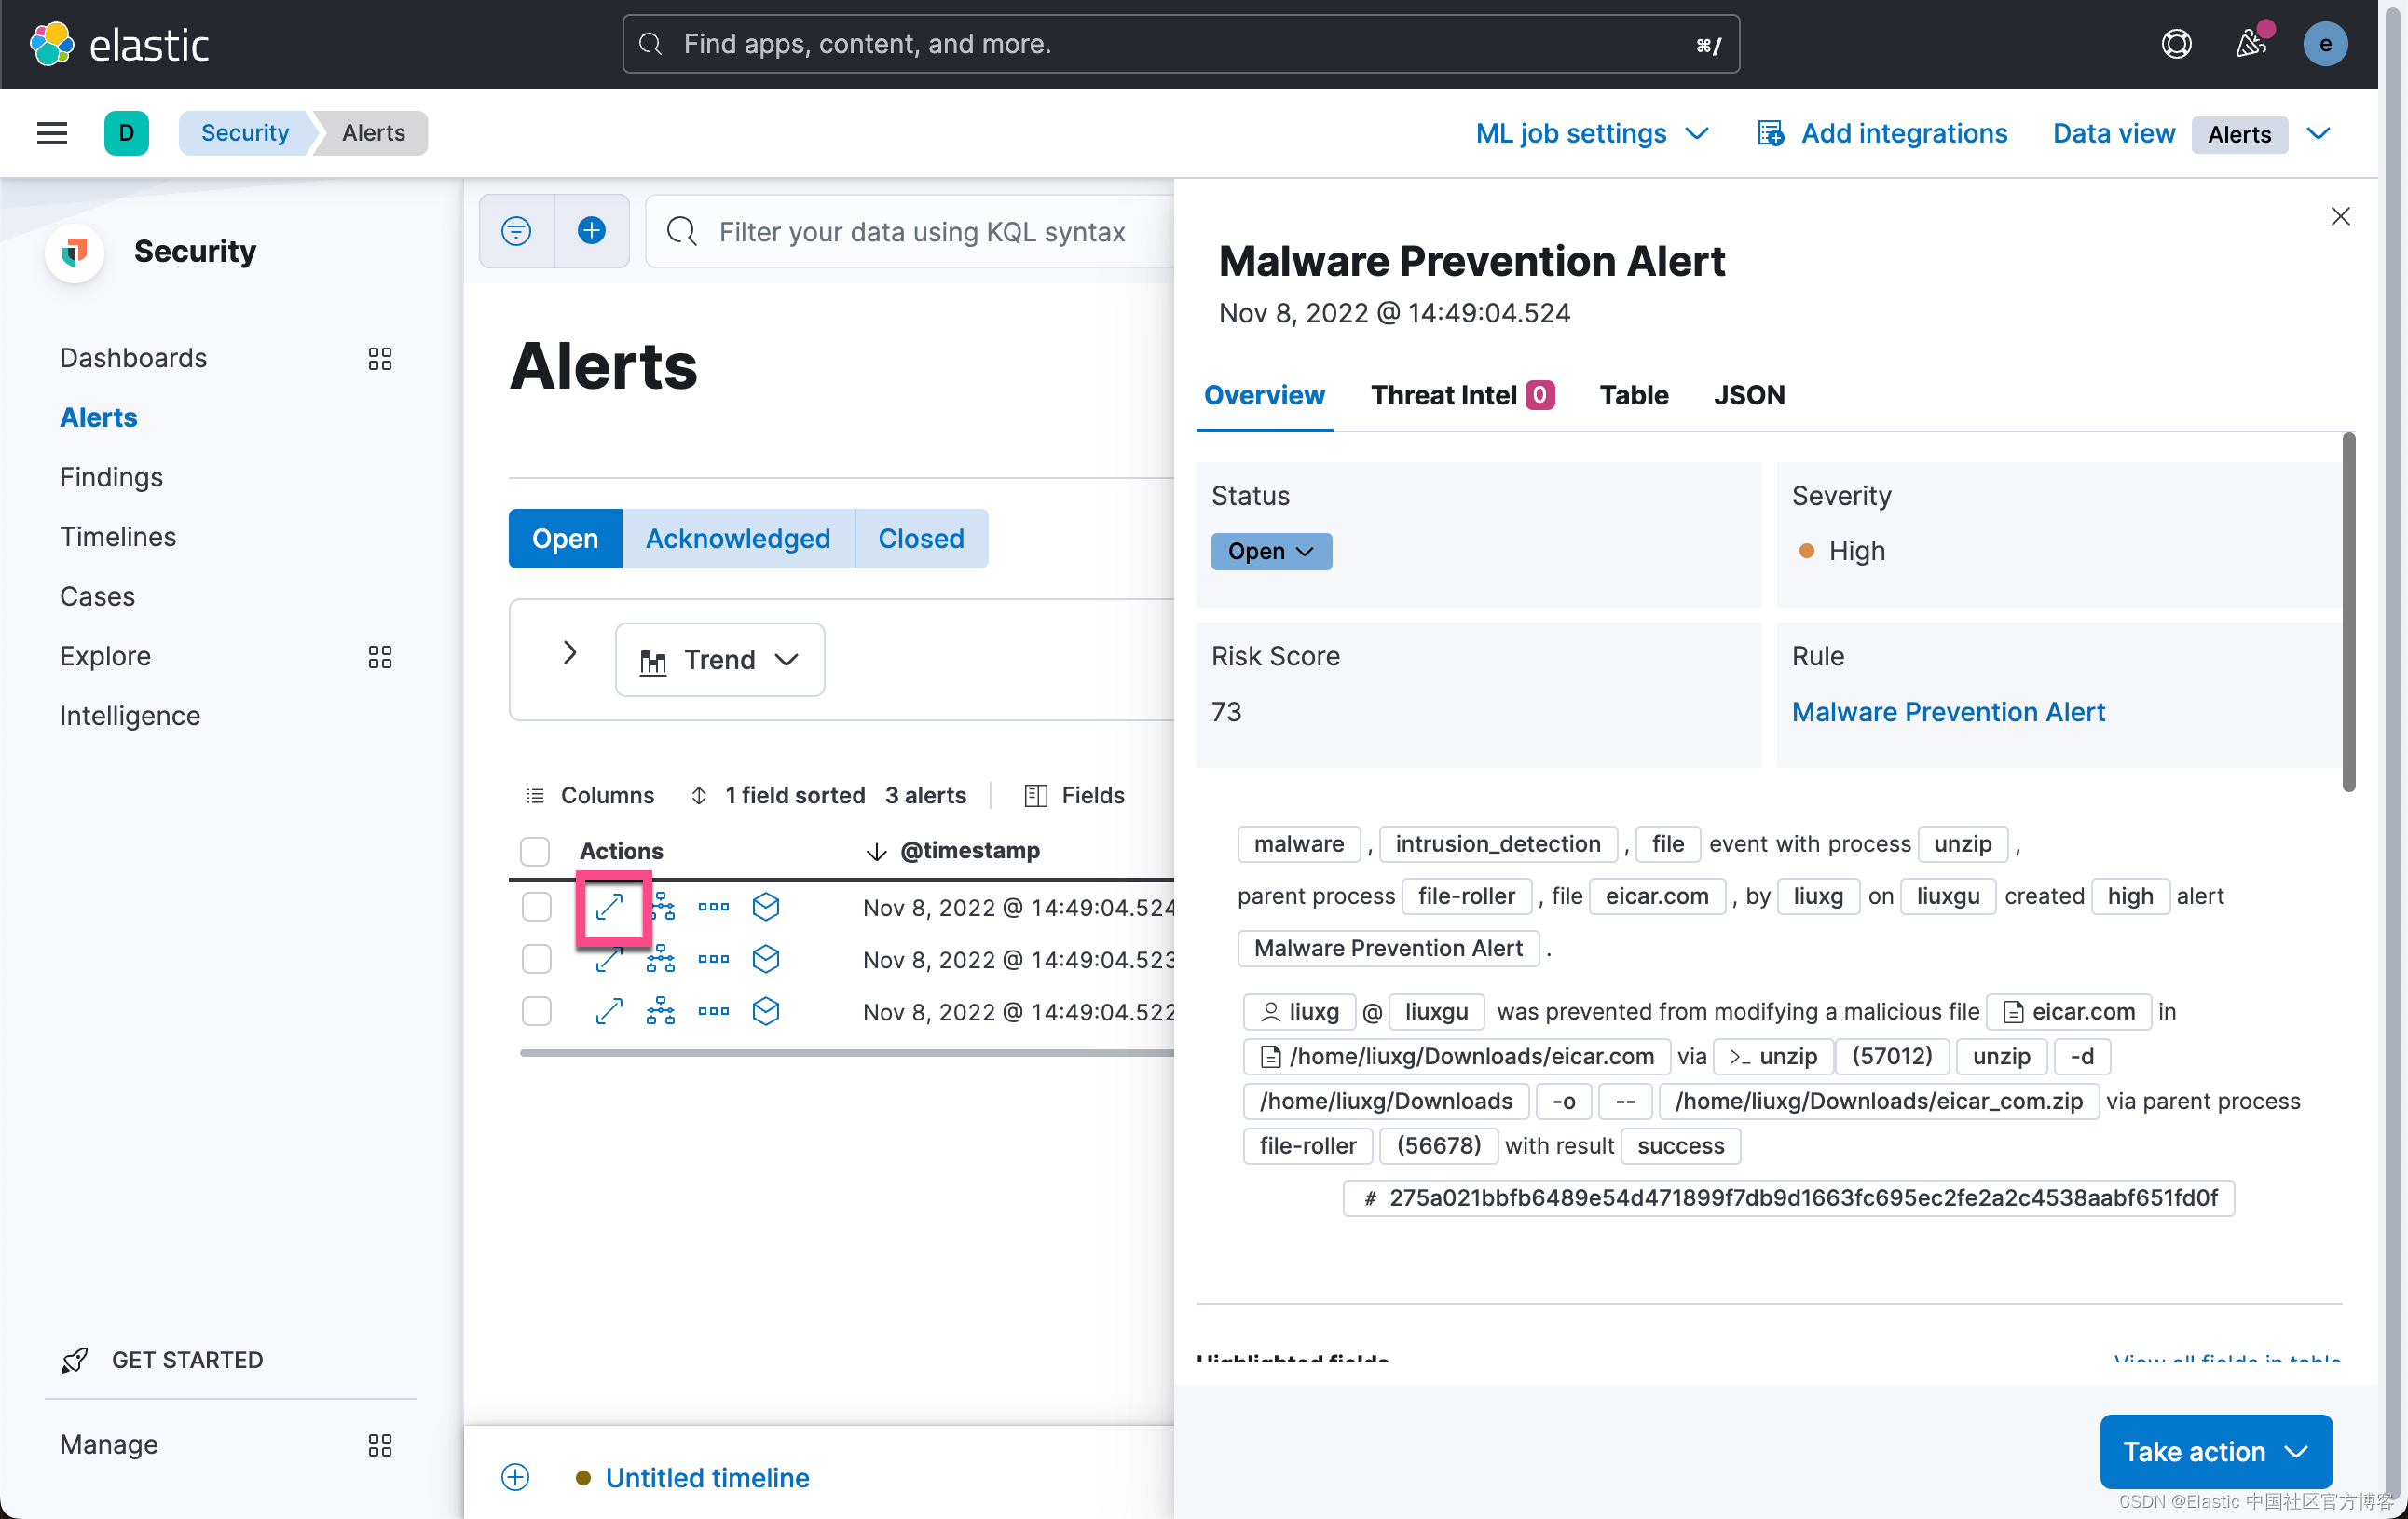
Task: Close the alert details flyout
Action: pos(2340,216)
